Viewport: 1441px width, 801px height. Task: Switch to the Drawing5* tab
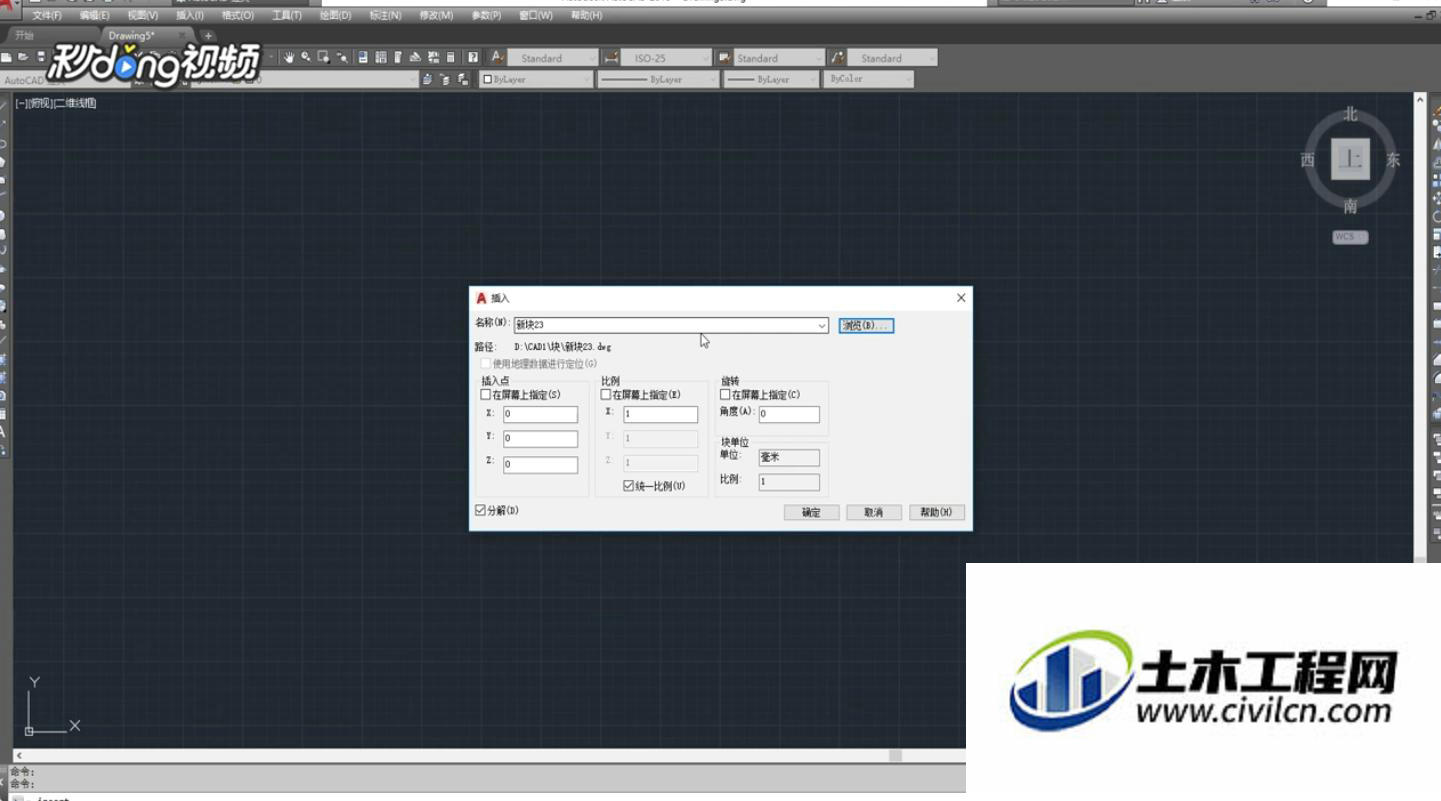pos(131,36)
